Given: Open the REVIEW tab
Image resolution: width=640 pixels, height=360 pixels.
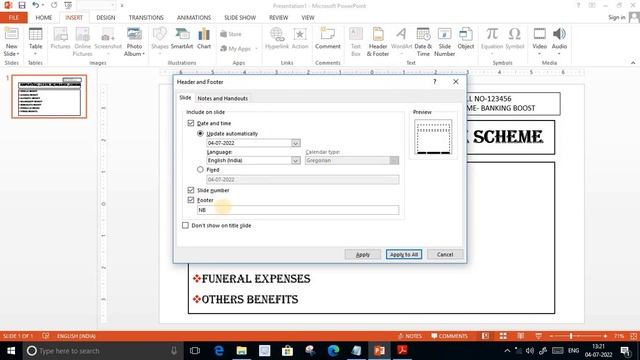Looking at the screenshot, I should tap(279, 18).
